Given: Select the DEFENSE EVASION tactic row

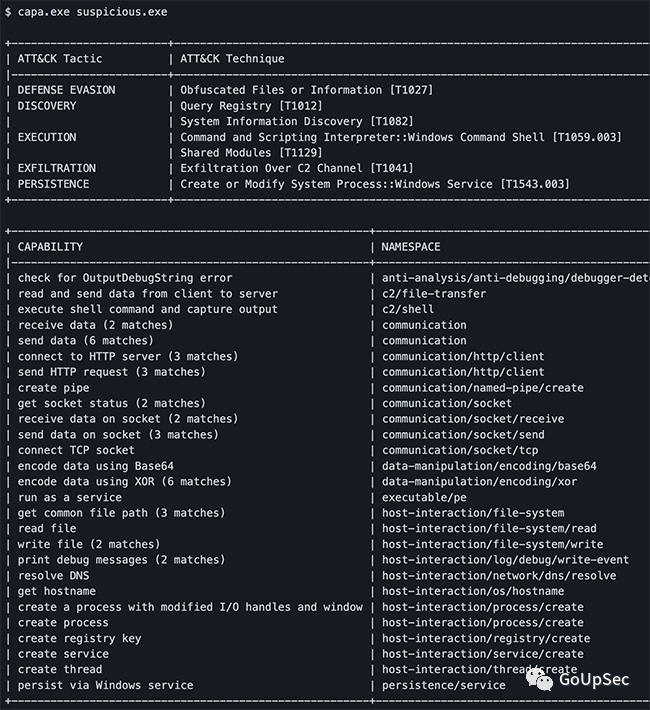Looking at the screenshot, I should click(x=66, y=90).
